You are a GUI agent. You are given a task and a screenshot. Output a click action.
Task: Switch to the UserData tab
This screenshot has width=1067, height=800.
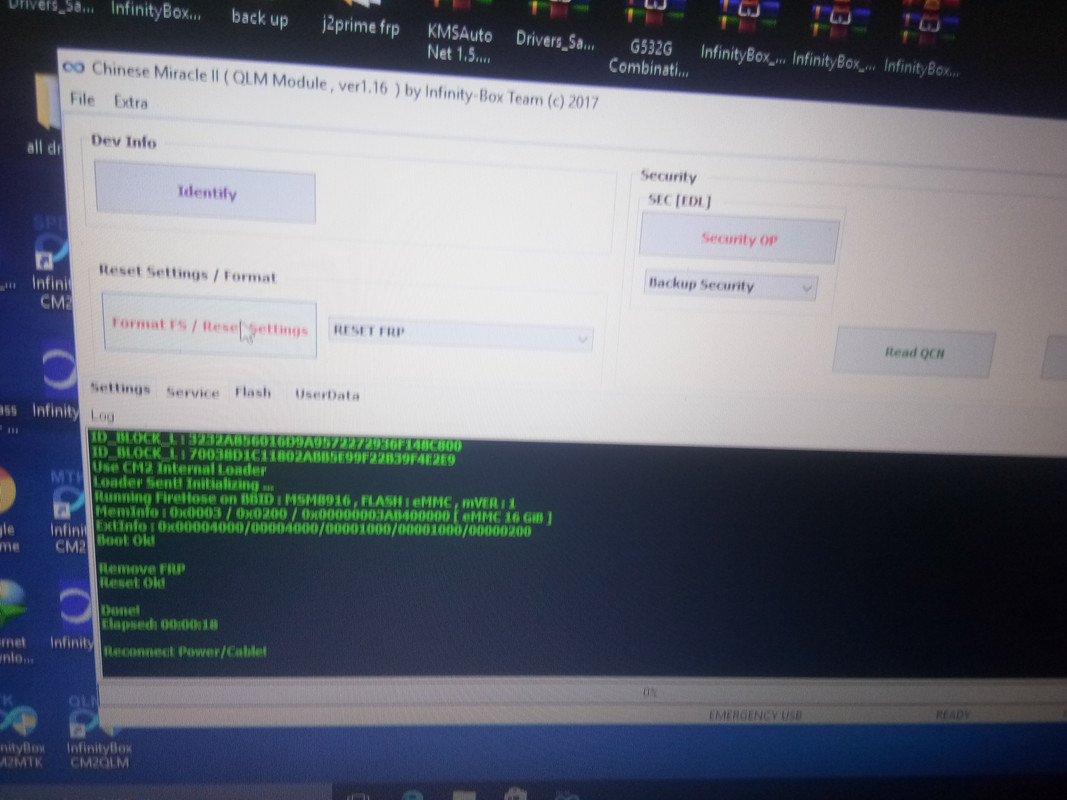click(327, 395)
